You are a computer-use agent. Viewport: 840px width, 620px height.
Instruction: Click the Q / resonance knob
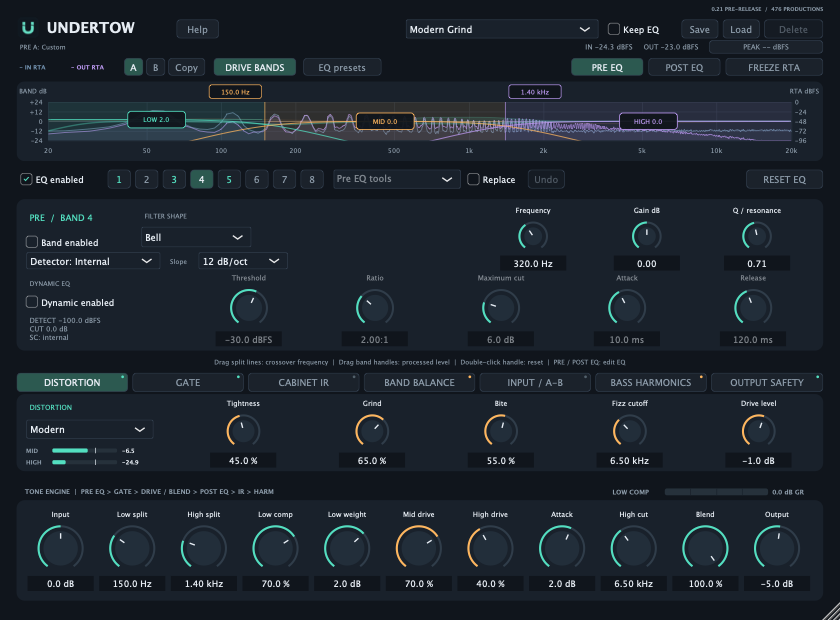point(756,236)
